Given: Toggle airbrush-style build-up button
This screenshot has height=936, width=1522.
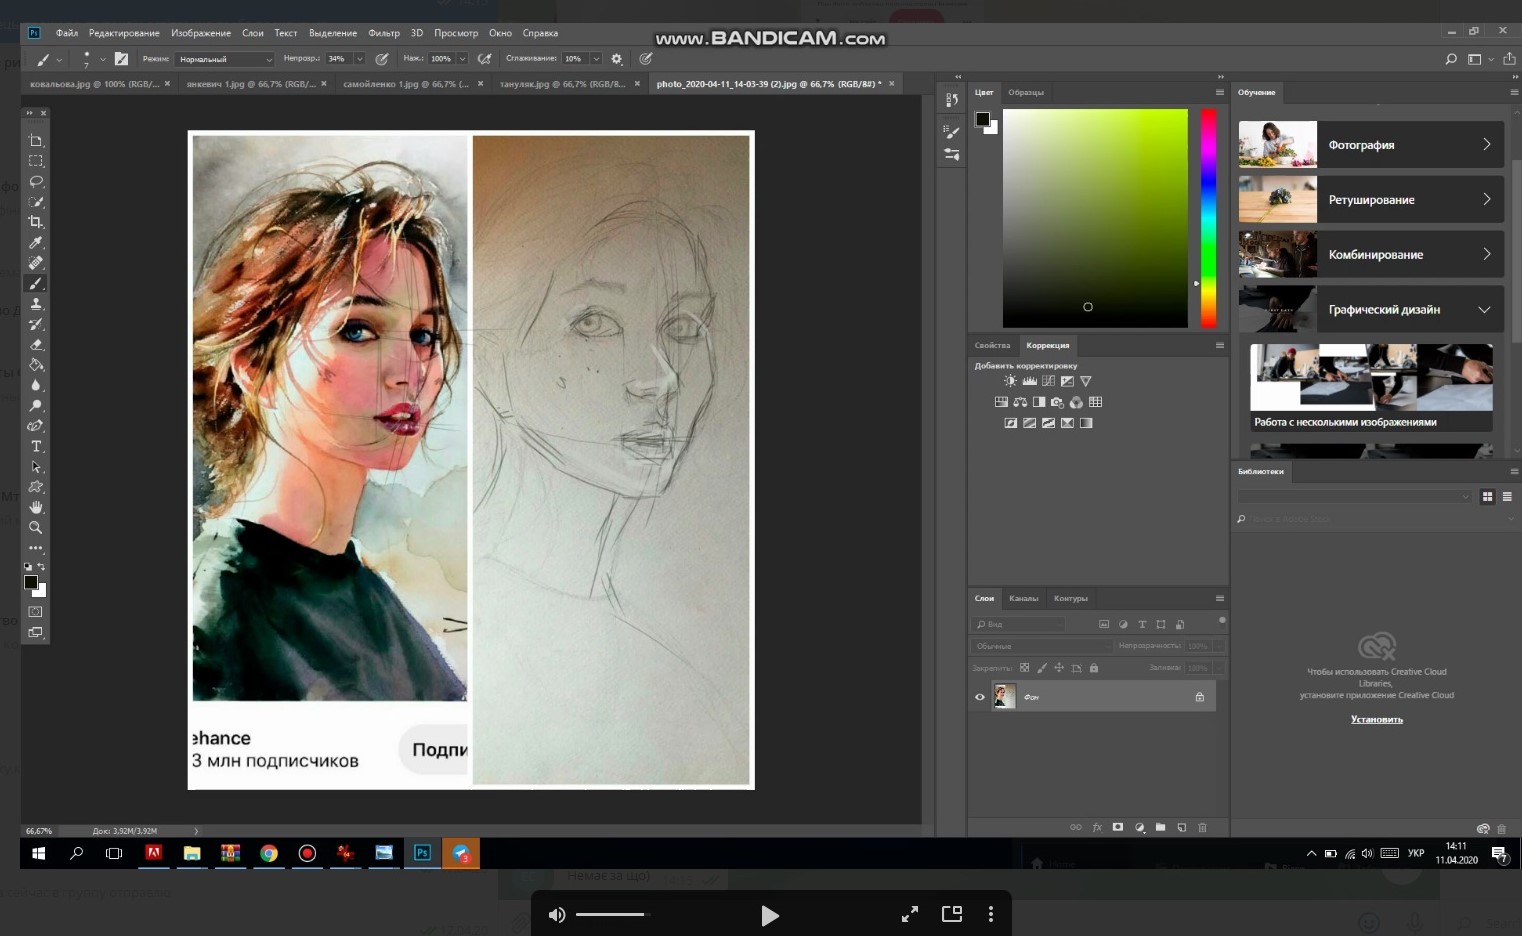Looking at the screenshot, I should [484, 59].
